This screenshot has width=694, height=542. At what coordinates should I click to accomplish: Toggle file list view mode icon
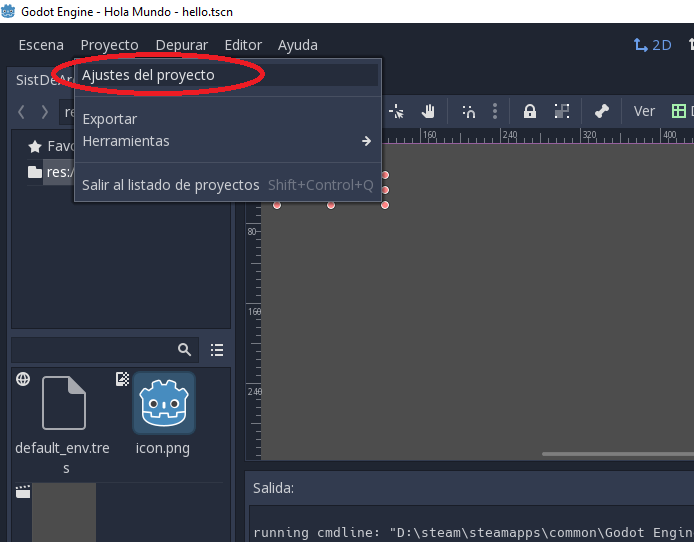pyautogui.click(x=217, y=350)
